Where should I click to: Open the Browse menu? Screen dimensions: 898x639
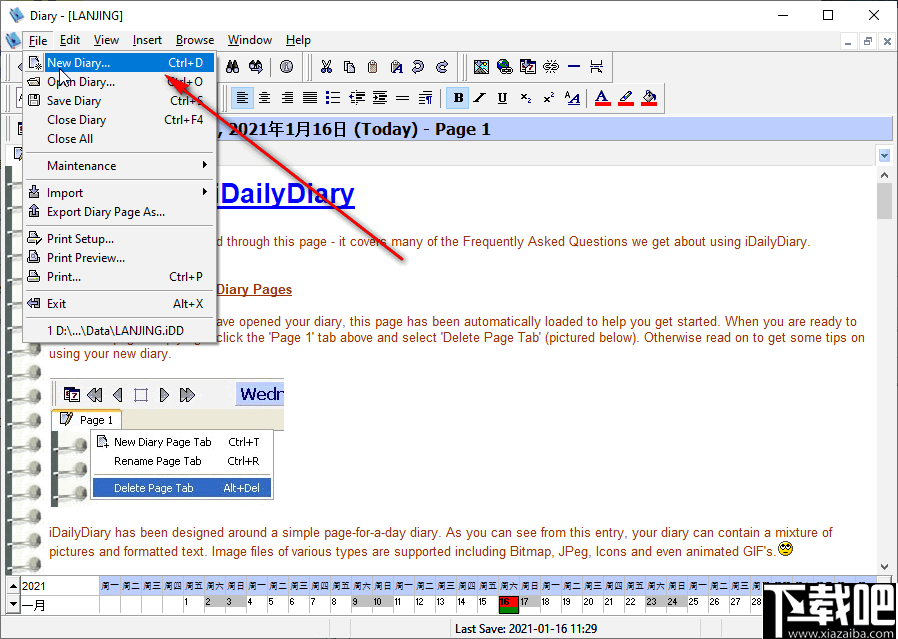click(194, 40)
